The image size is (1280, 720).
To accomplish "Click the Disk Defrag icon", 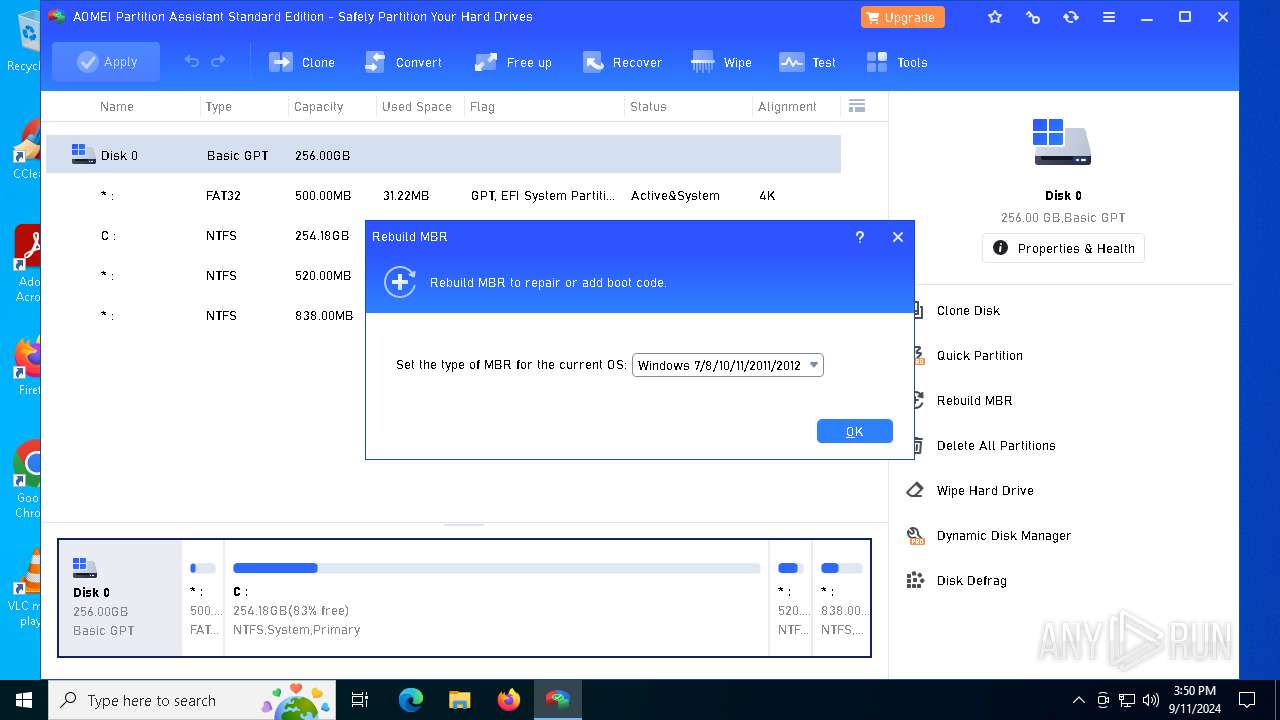I will point(915,580).
